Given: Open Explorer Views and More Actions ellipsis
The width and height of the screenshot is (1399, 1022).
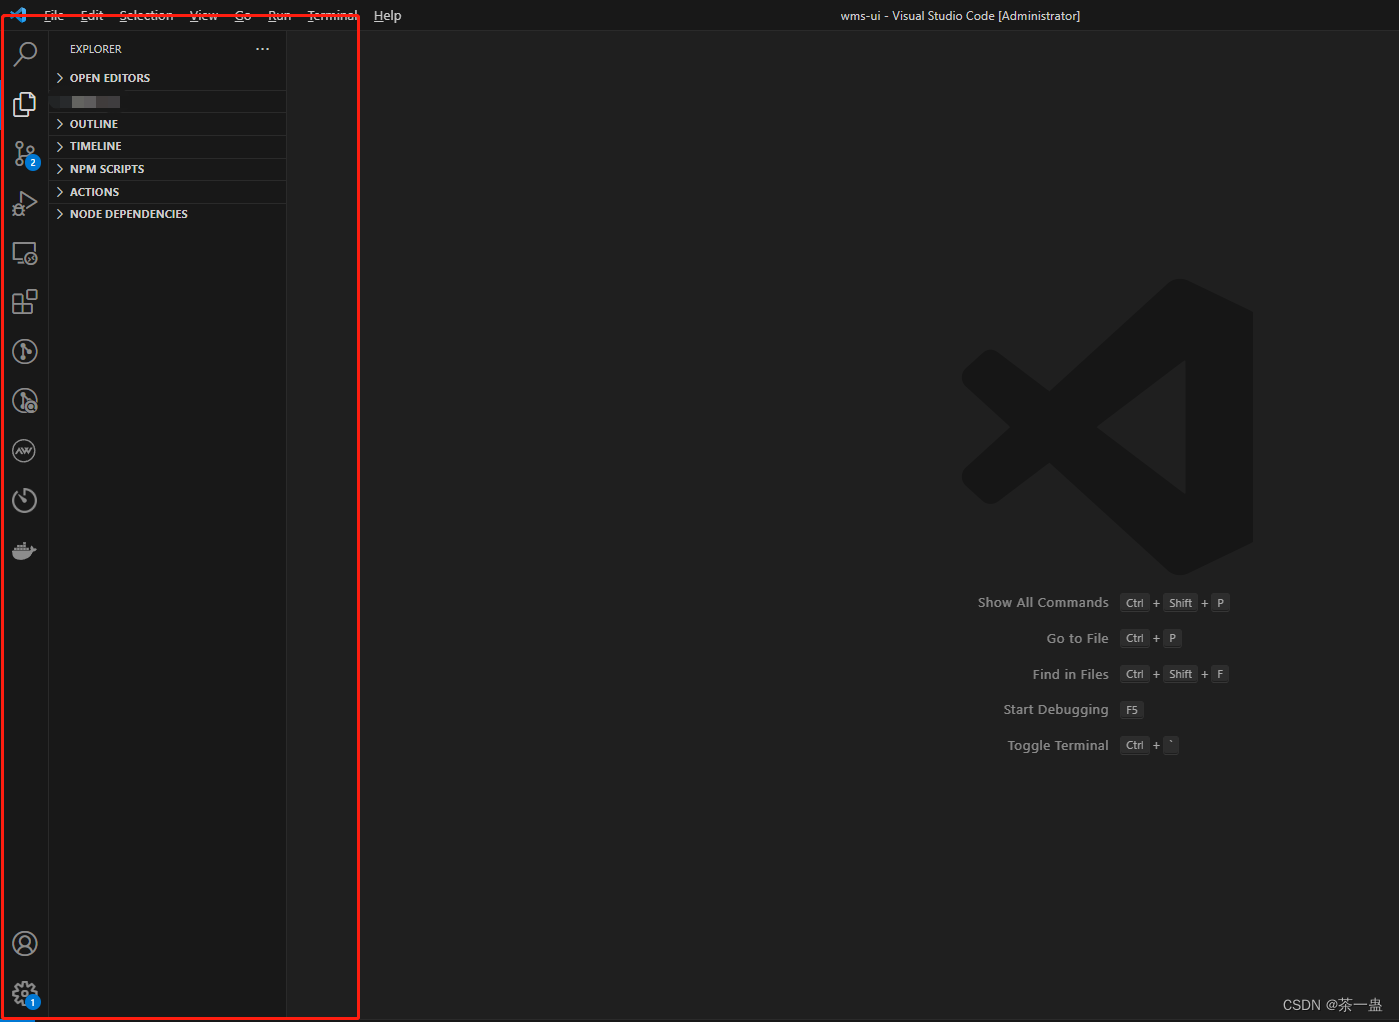Looking at the screenshot, I should 263,49.
